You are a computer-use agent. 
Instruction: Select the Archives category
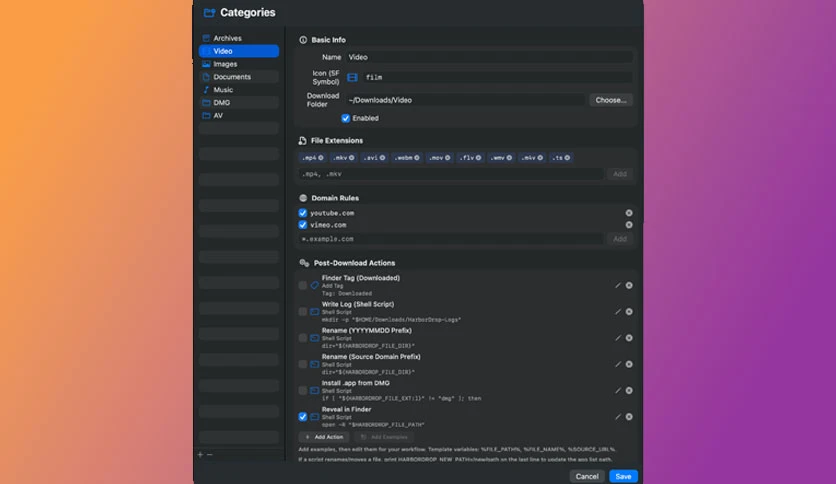[239, 38]
